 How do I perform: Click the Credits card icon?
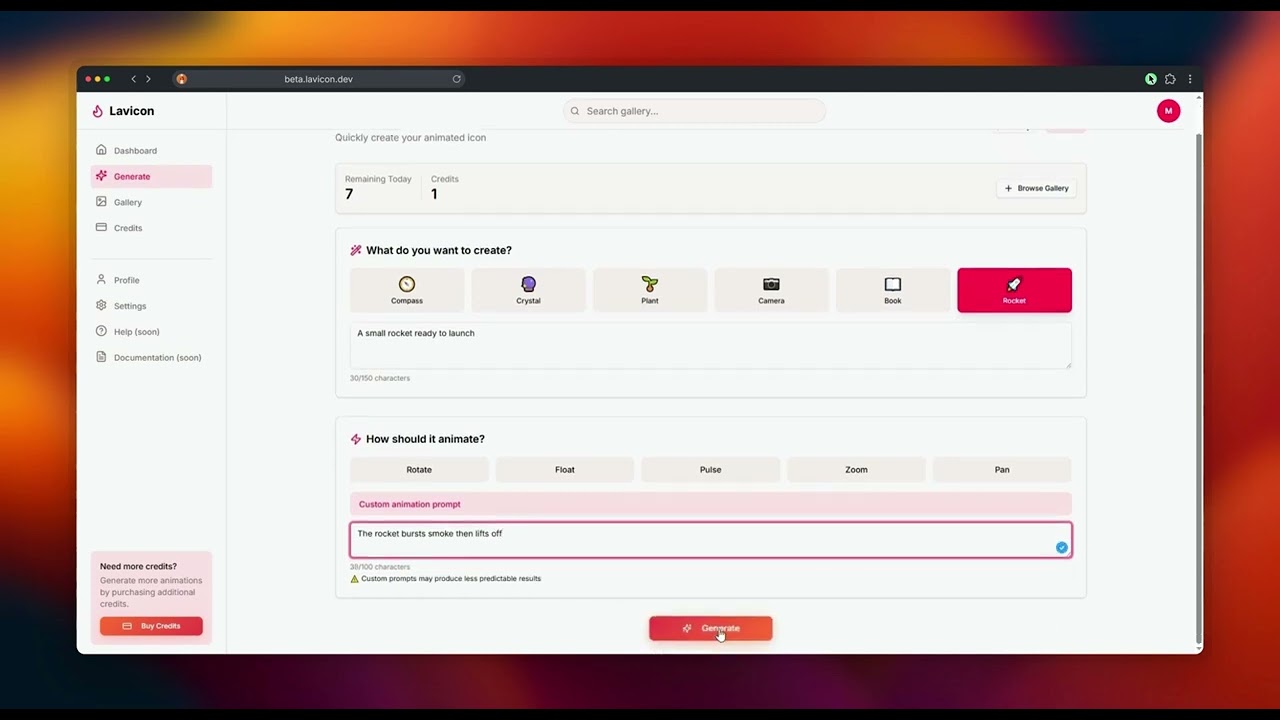(101, 227)
